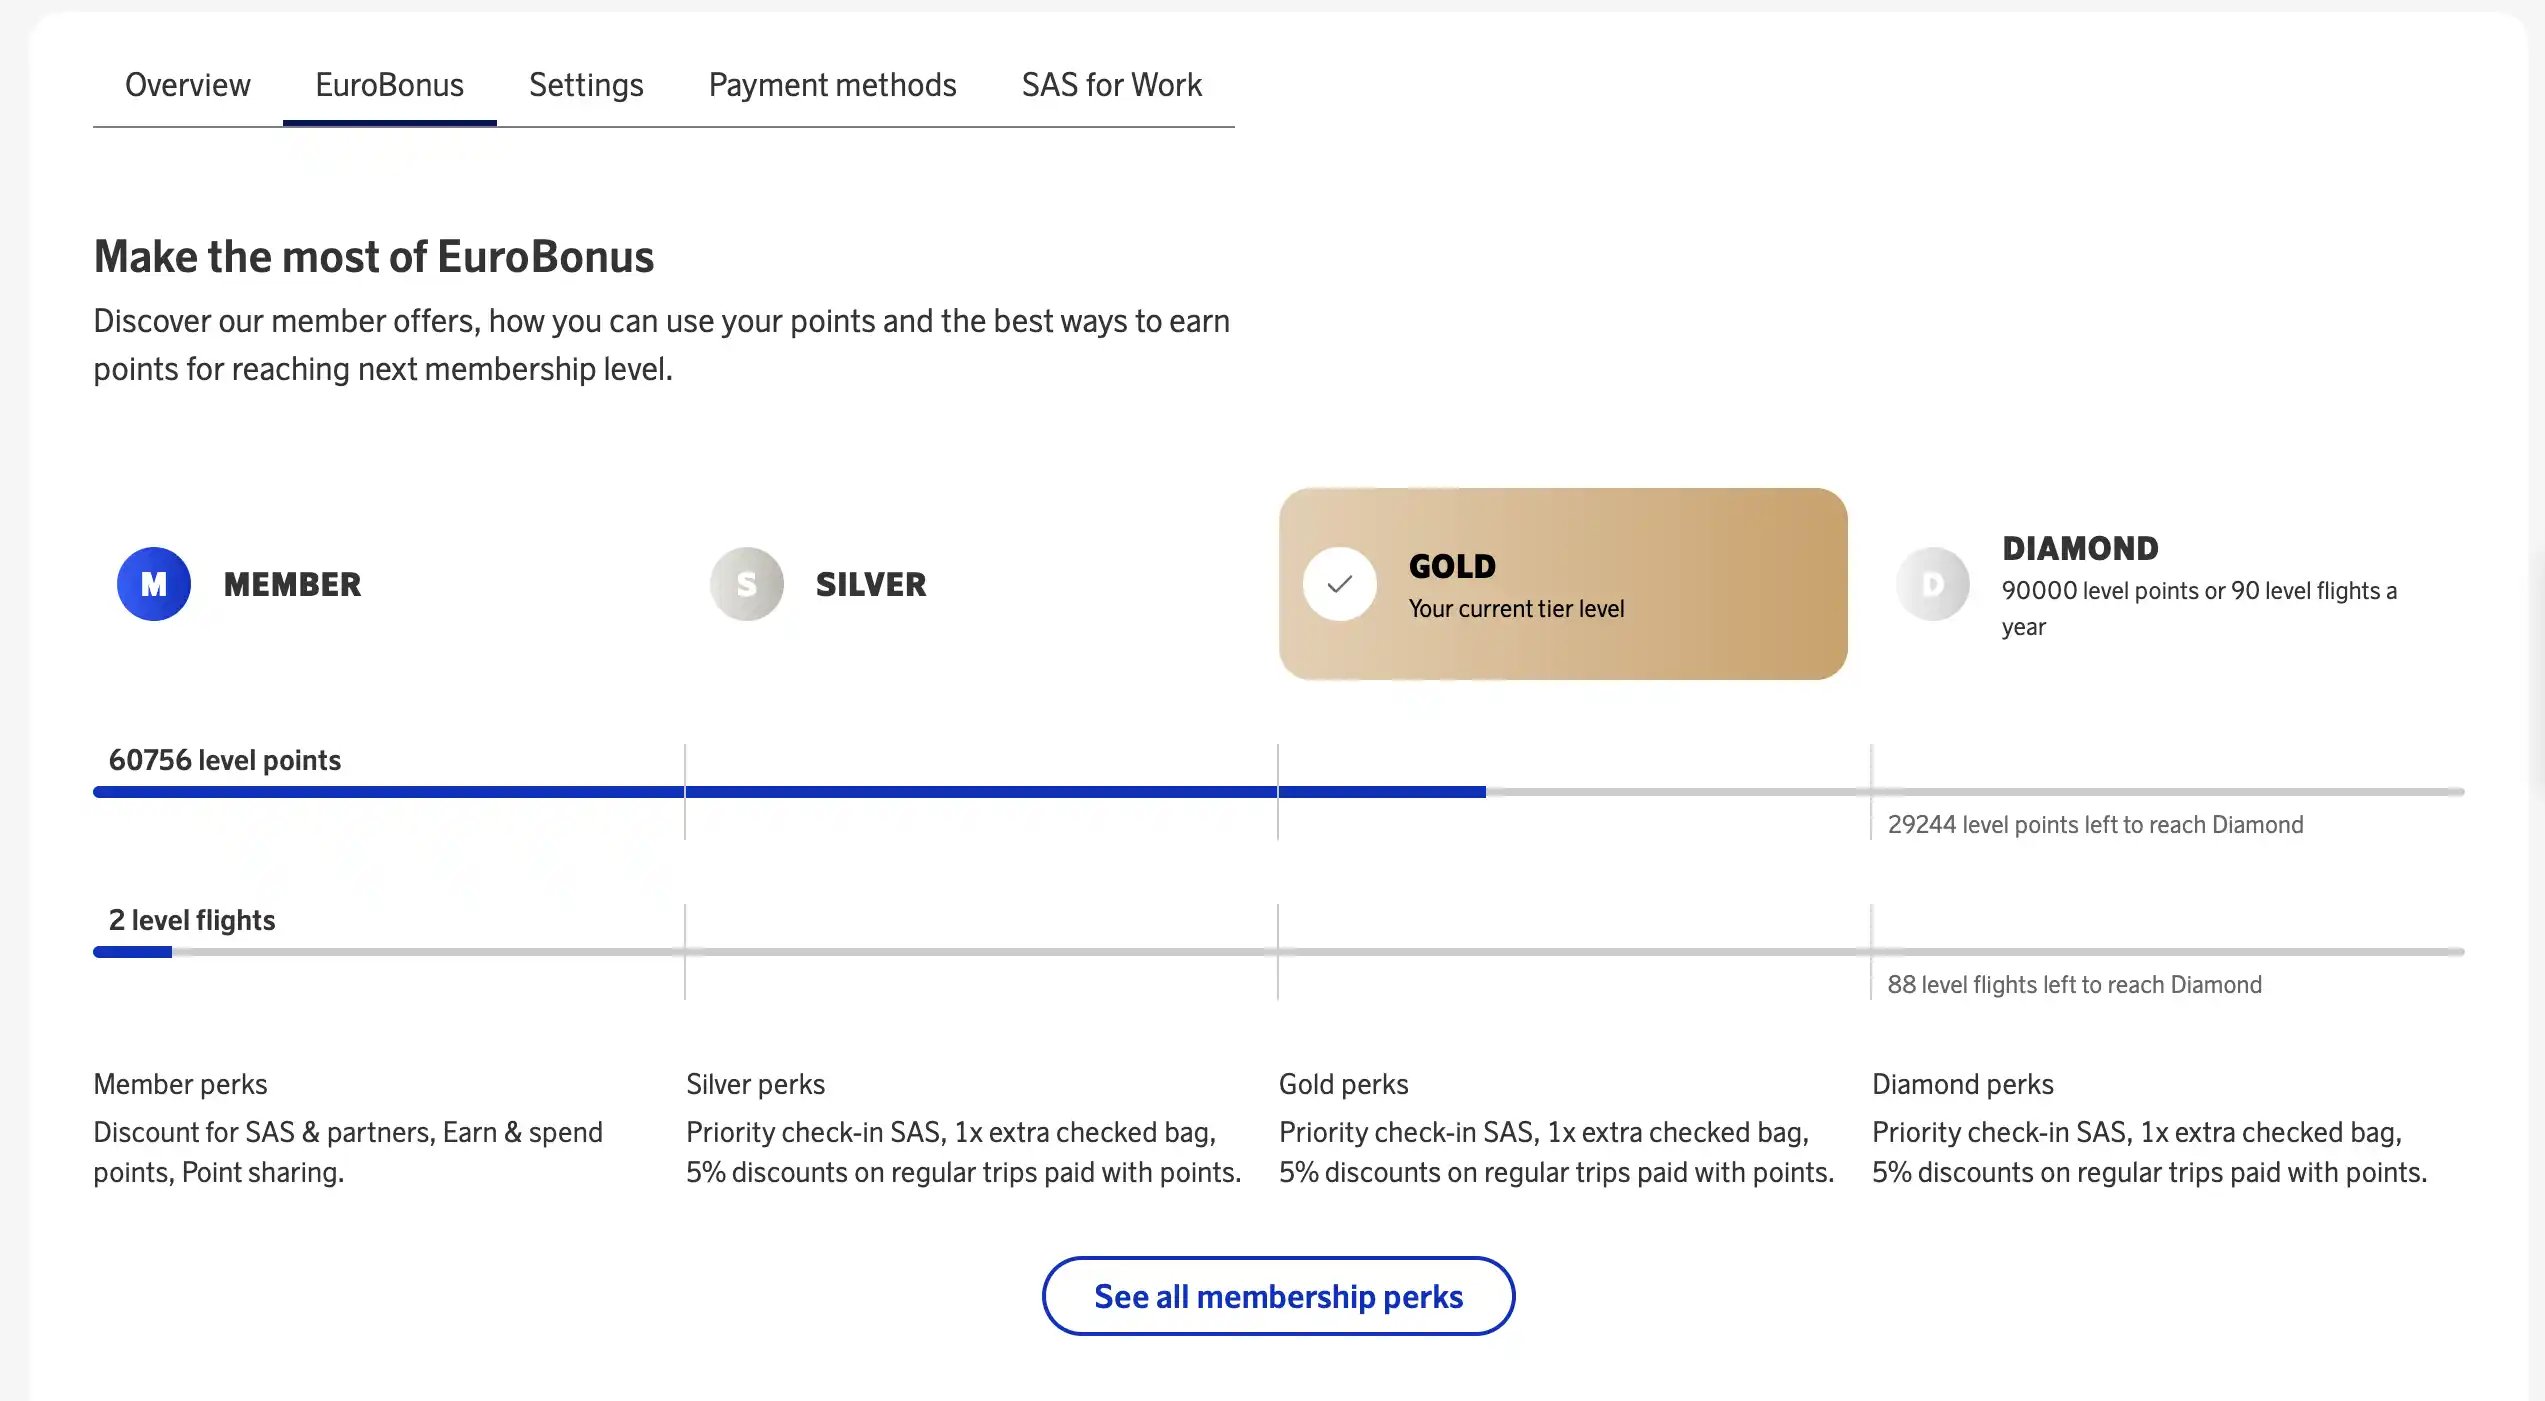2545x1401 pixels.
Task: Click the level points progress bar
Action: pyautogui.click(x=1278, y=792)
